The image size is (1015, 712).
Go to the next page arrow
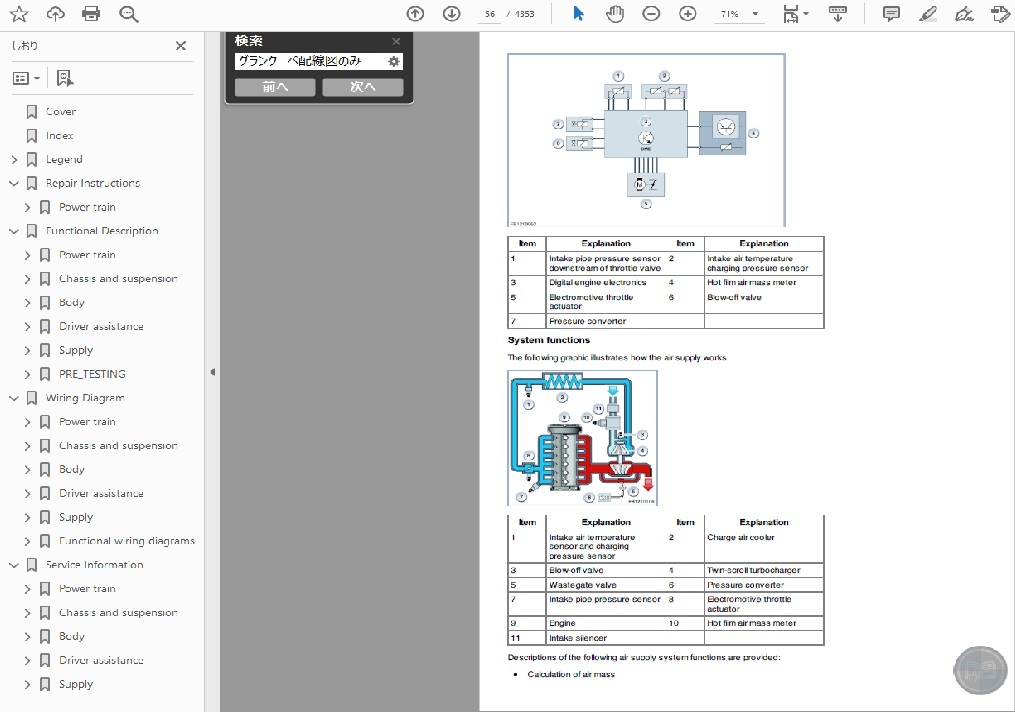click(x=452, y=14)
